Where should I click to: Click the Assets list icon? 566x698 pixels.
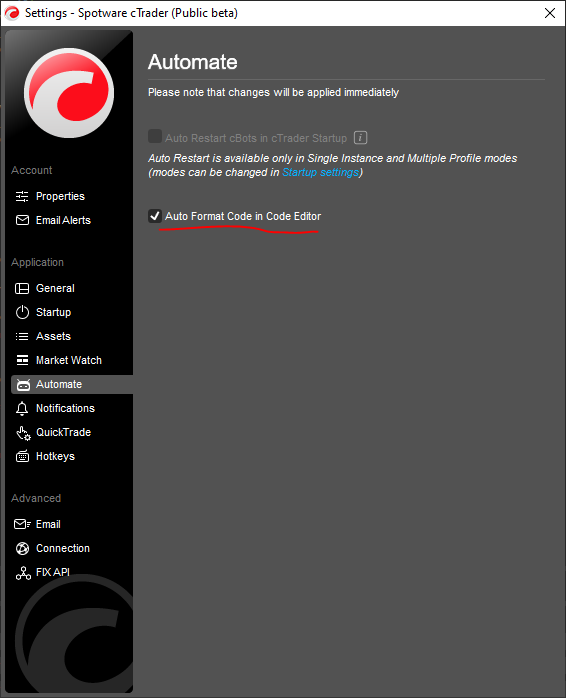(x=22, y=337)
